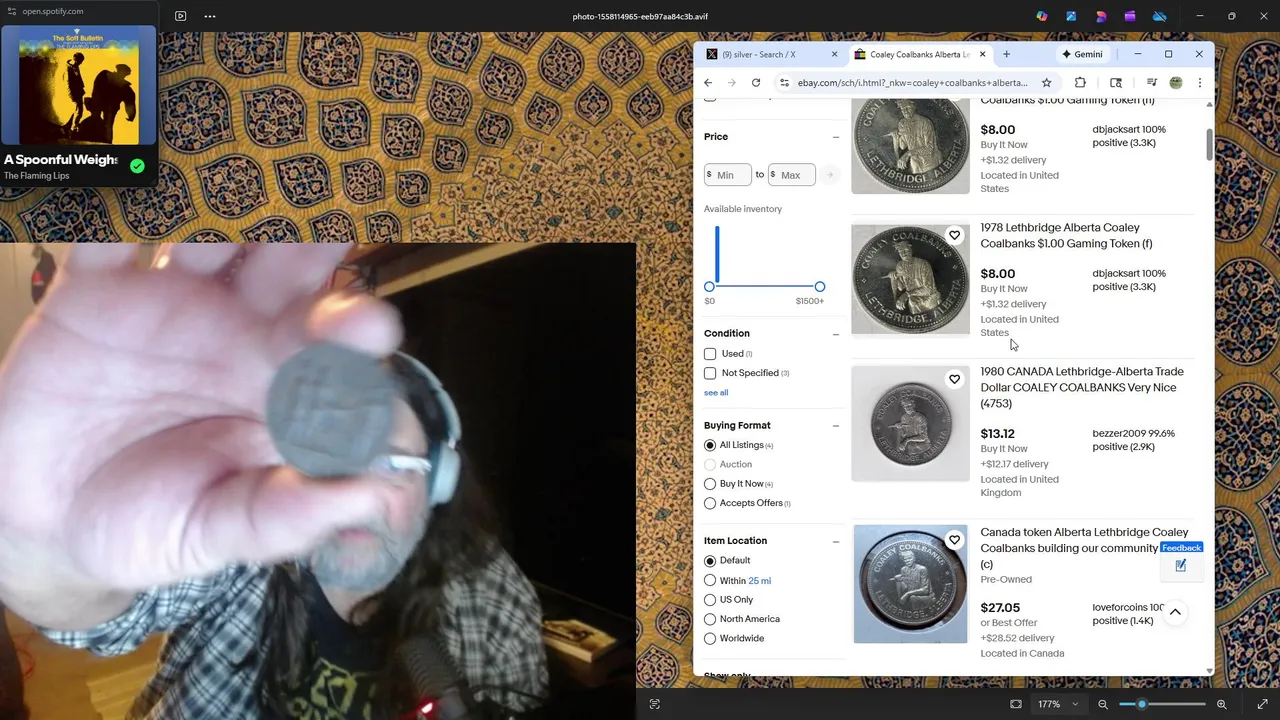
Task: Open Chrome three-dot menu
Action: click(x=1200, y=82)
